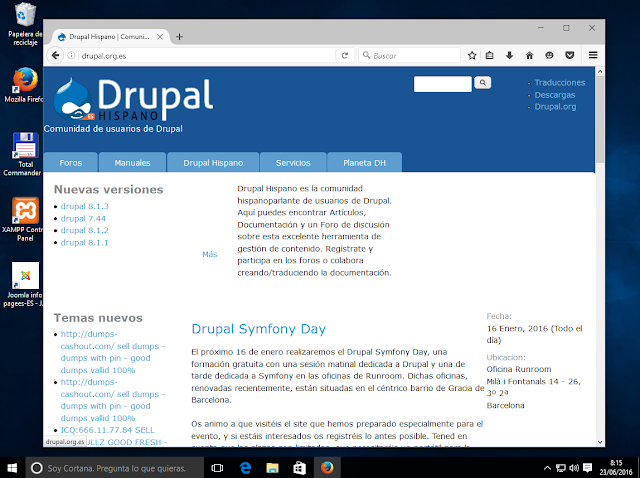Click Drupal Hispano drop logo
Screen dimensions: 640x478
pyautogui.click(x=74, y=100)
